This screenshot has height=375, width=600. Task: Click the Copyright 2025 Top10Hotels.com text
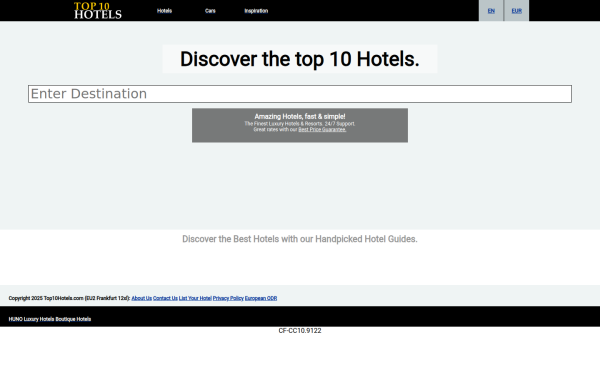[46, 298]
